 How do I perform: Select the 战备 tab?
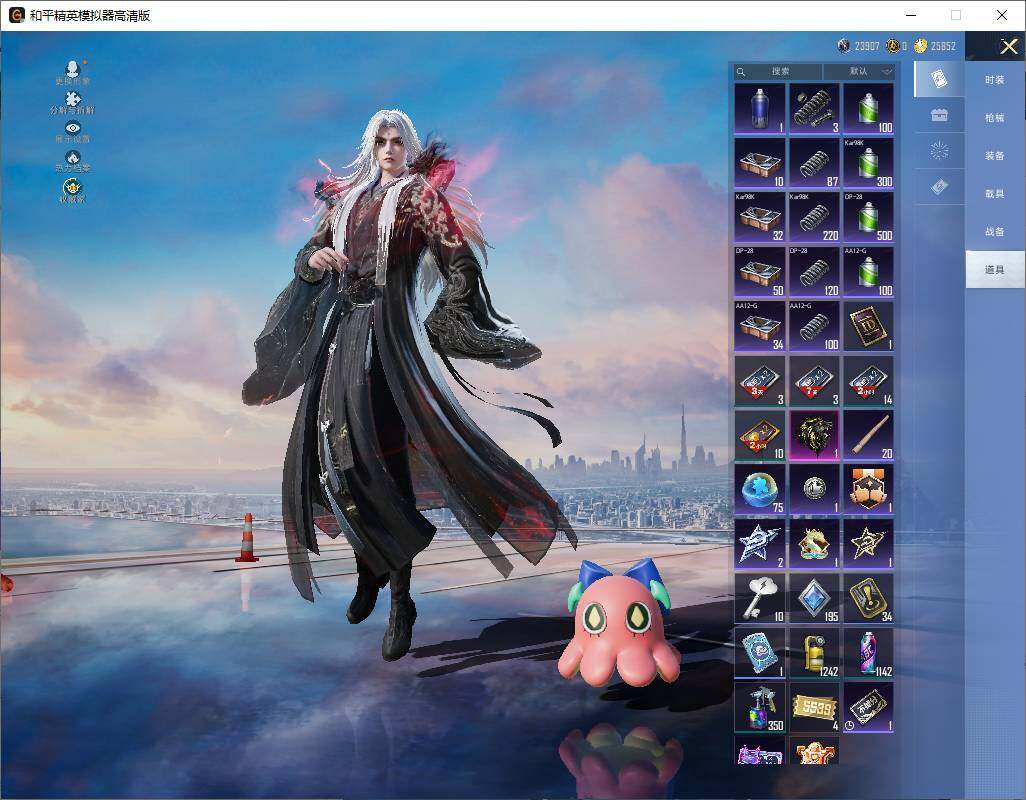point(995,232)
